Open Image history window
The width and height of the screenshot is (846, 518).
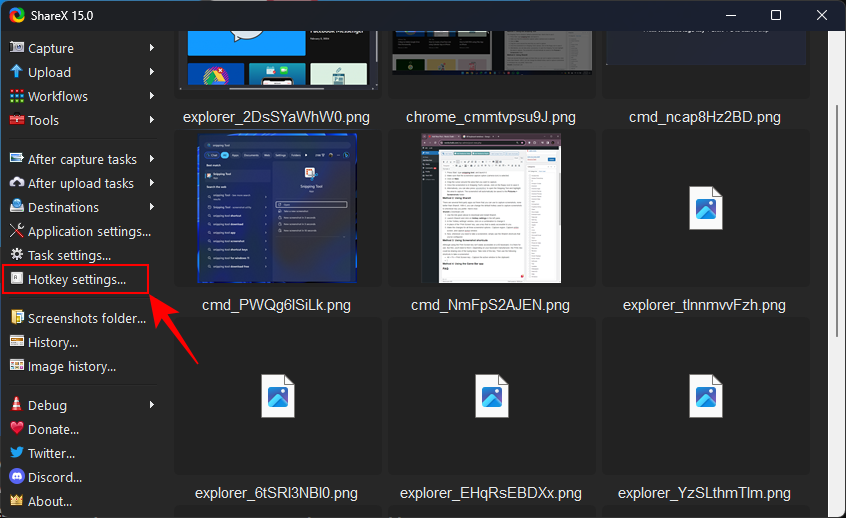pyautogui.click(x=72, y=366)
